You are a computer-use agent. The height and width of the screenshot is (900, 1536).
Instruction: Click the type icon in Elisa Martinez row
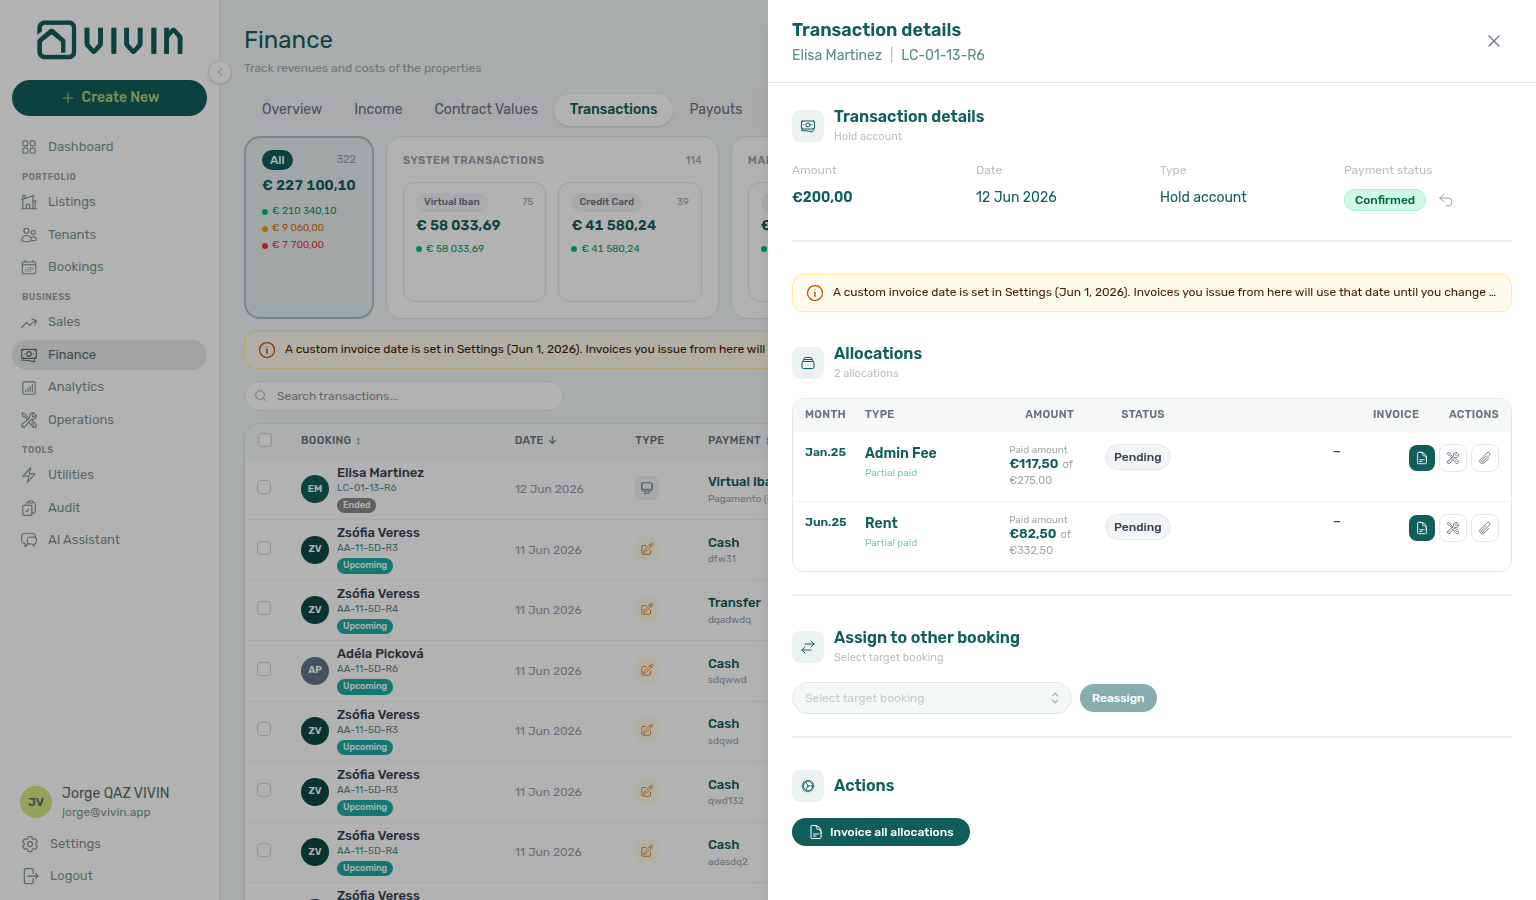pyautogui.click(x=647, y=489)
